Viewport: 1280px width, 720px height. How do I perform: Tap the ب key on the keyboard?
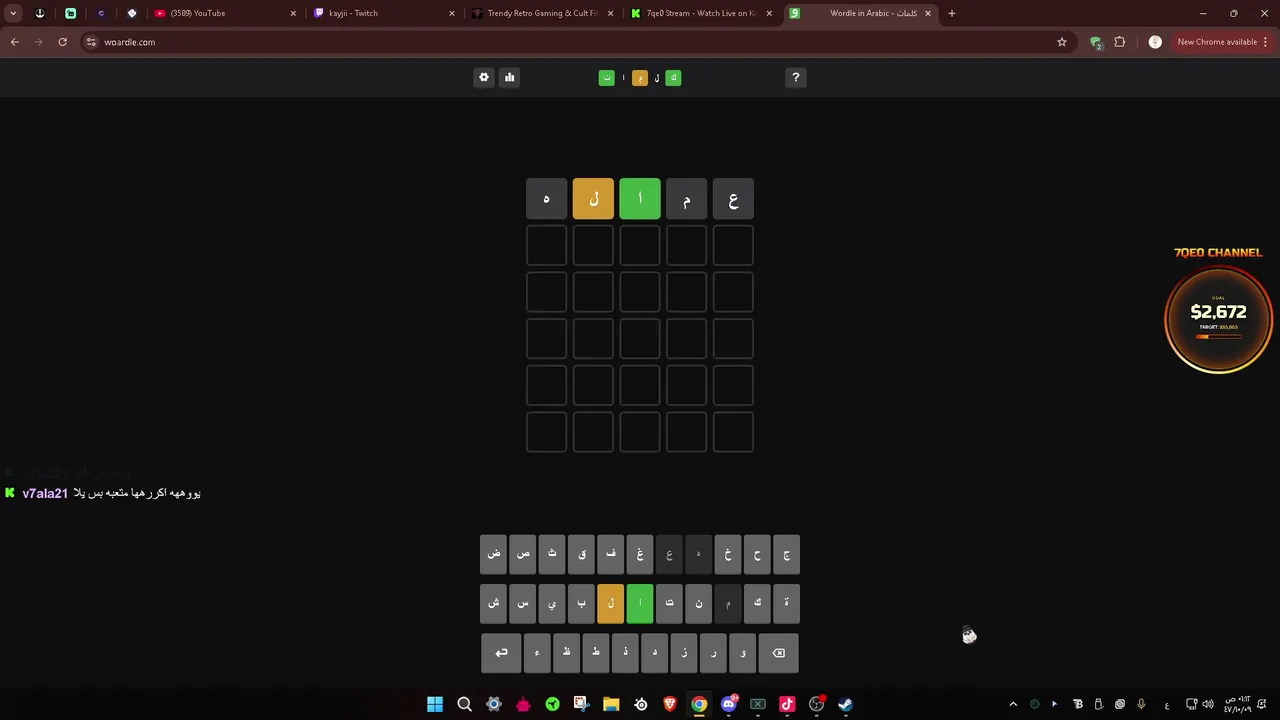582,603
